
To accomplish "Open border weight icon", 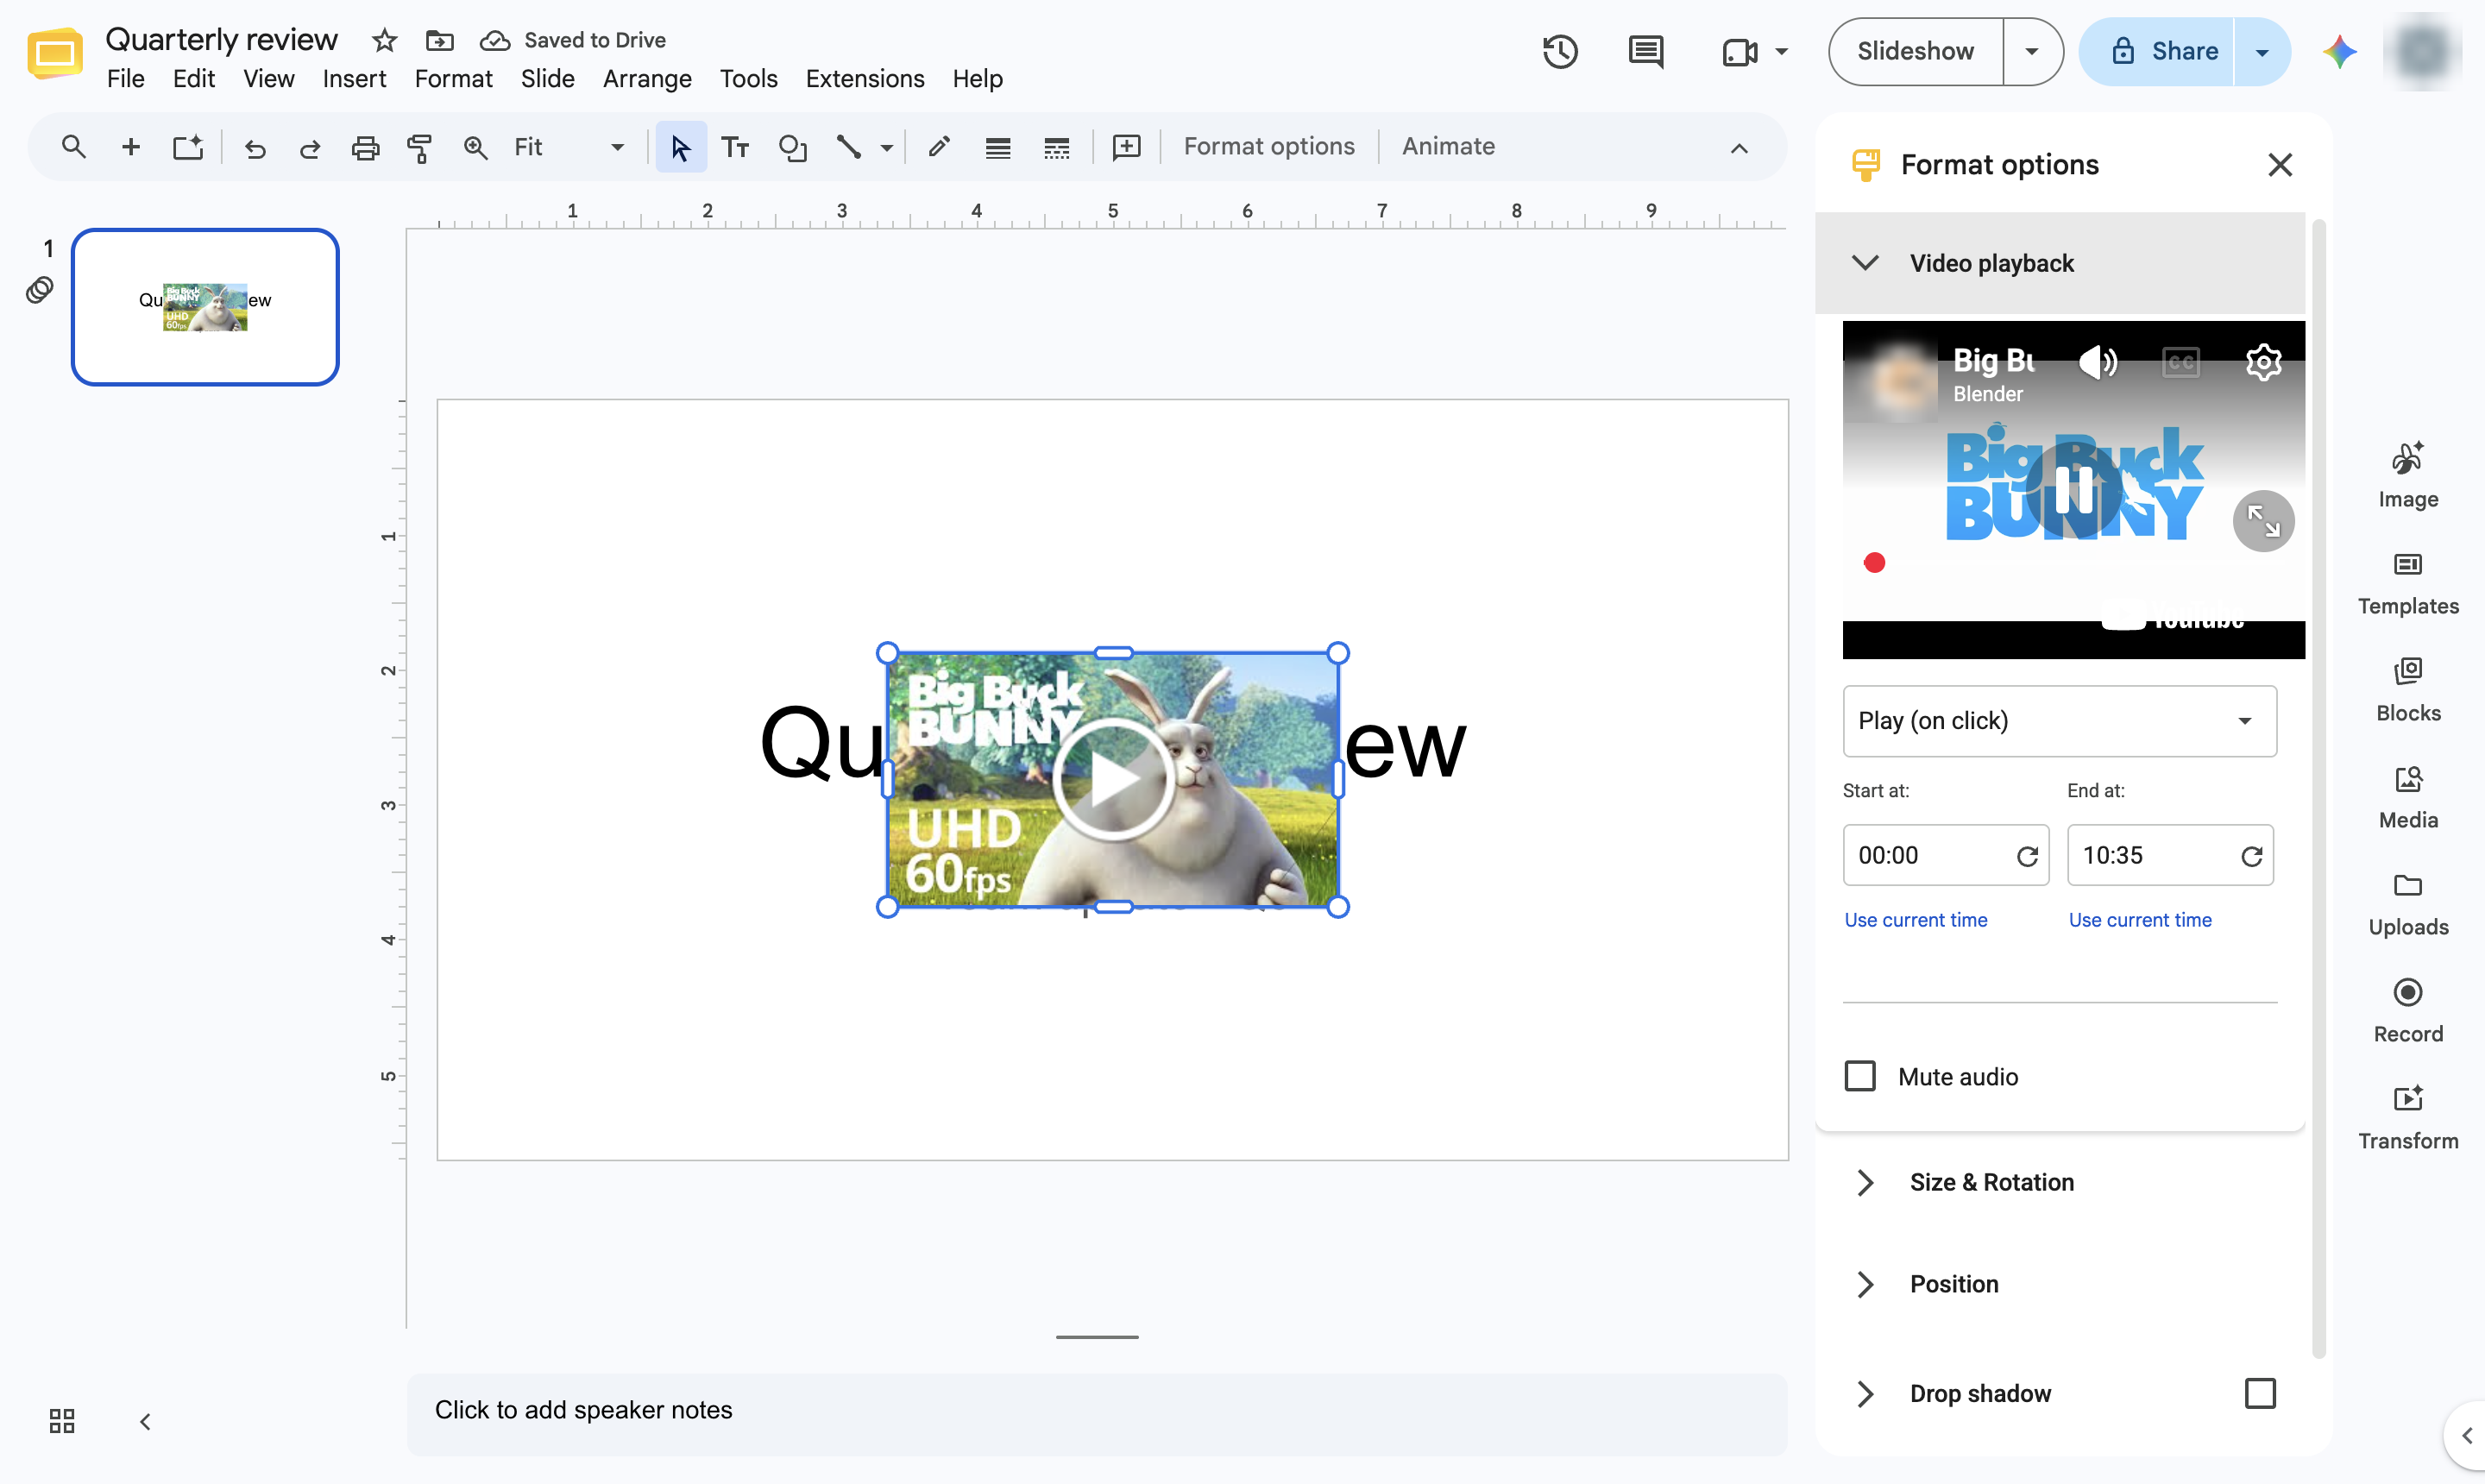I will 997,148.
